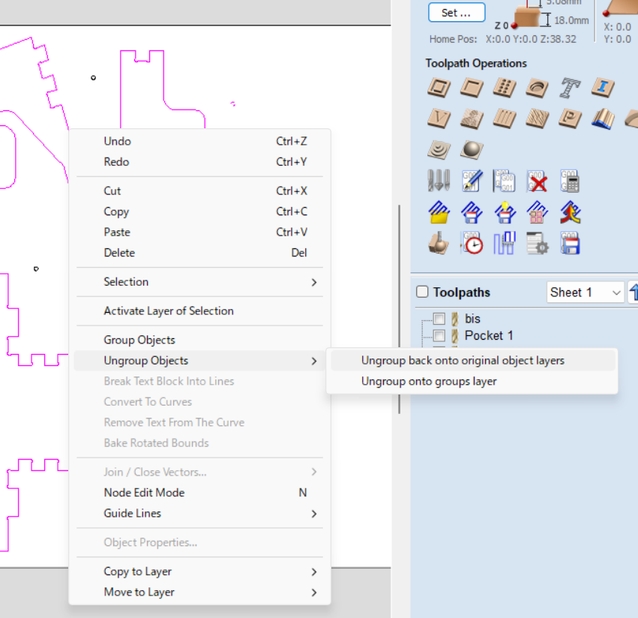Screen dimensions: 638x618
Task: Click greyed Convert To Curves entry
Action: [199, 402]
